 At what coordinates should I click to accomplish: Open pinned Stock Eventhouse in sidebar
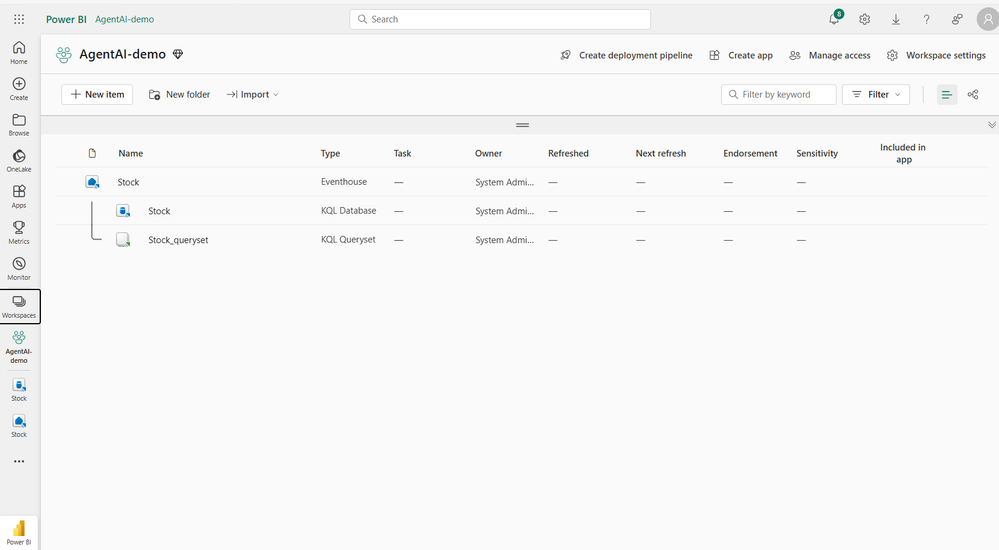[19, 426]
